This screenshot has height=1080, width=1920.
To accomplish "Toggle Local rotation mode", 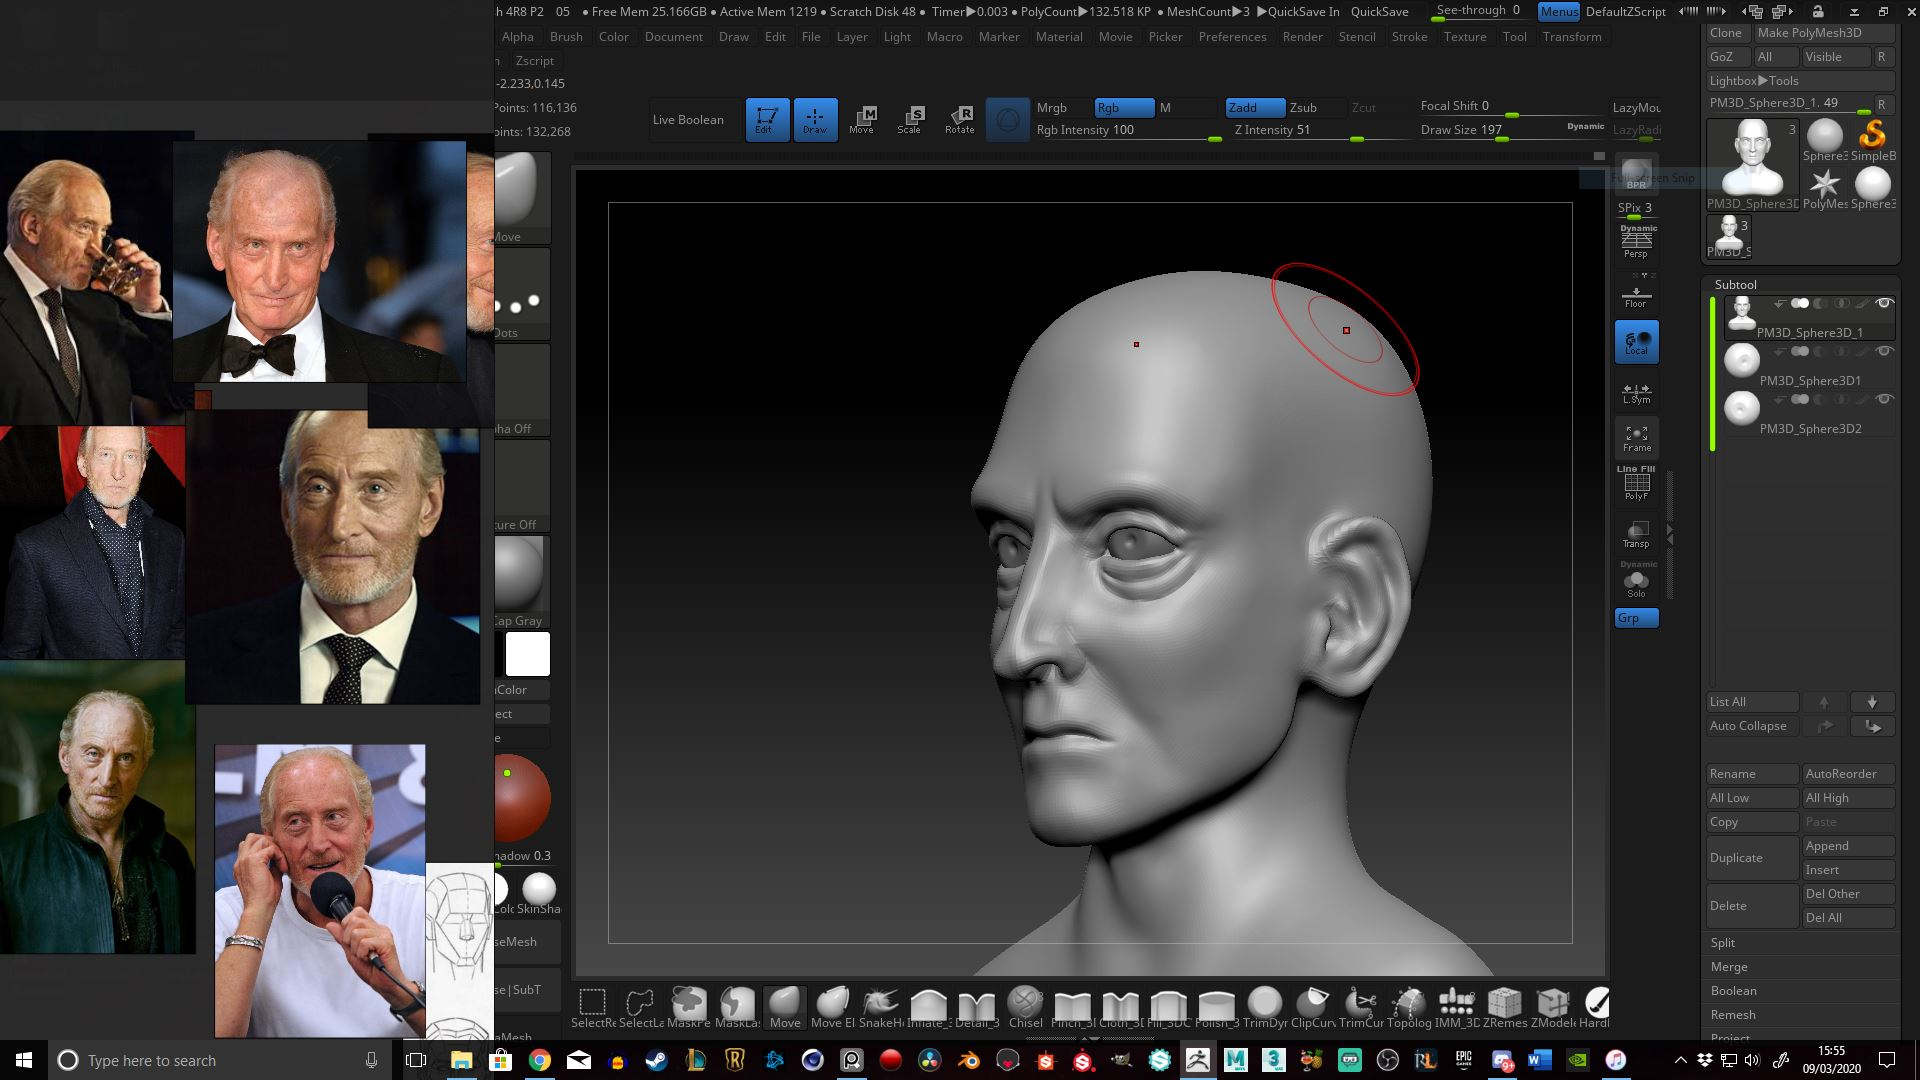I will [x=1636, y=342].
